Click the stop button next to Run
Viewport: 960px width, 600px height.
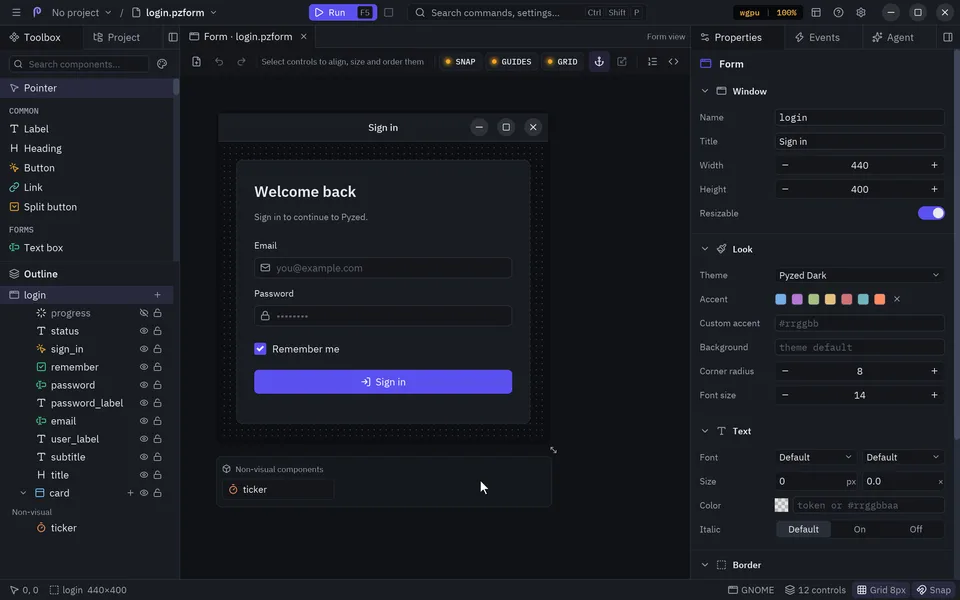click(388, 12)
